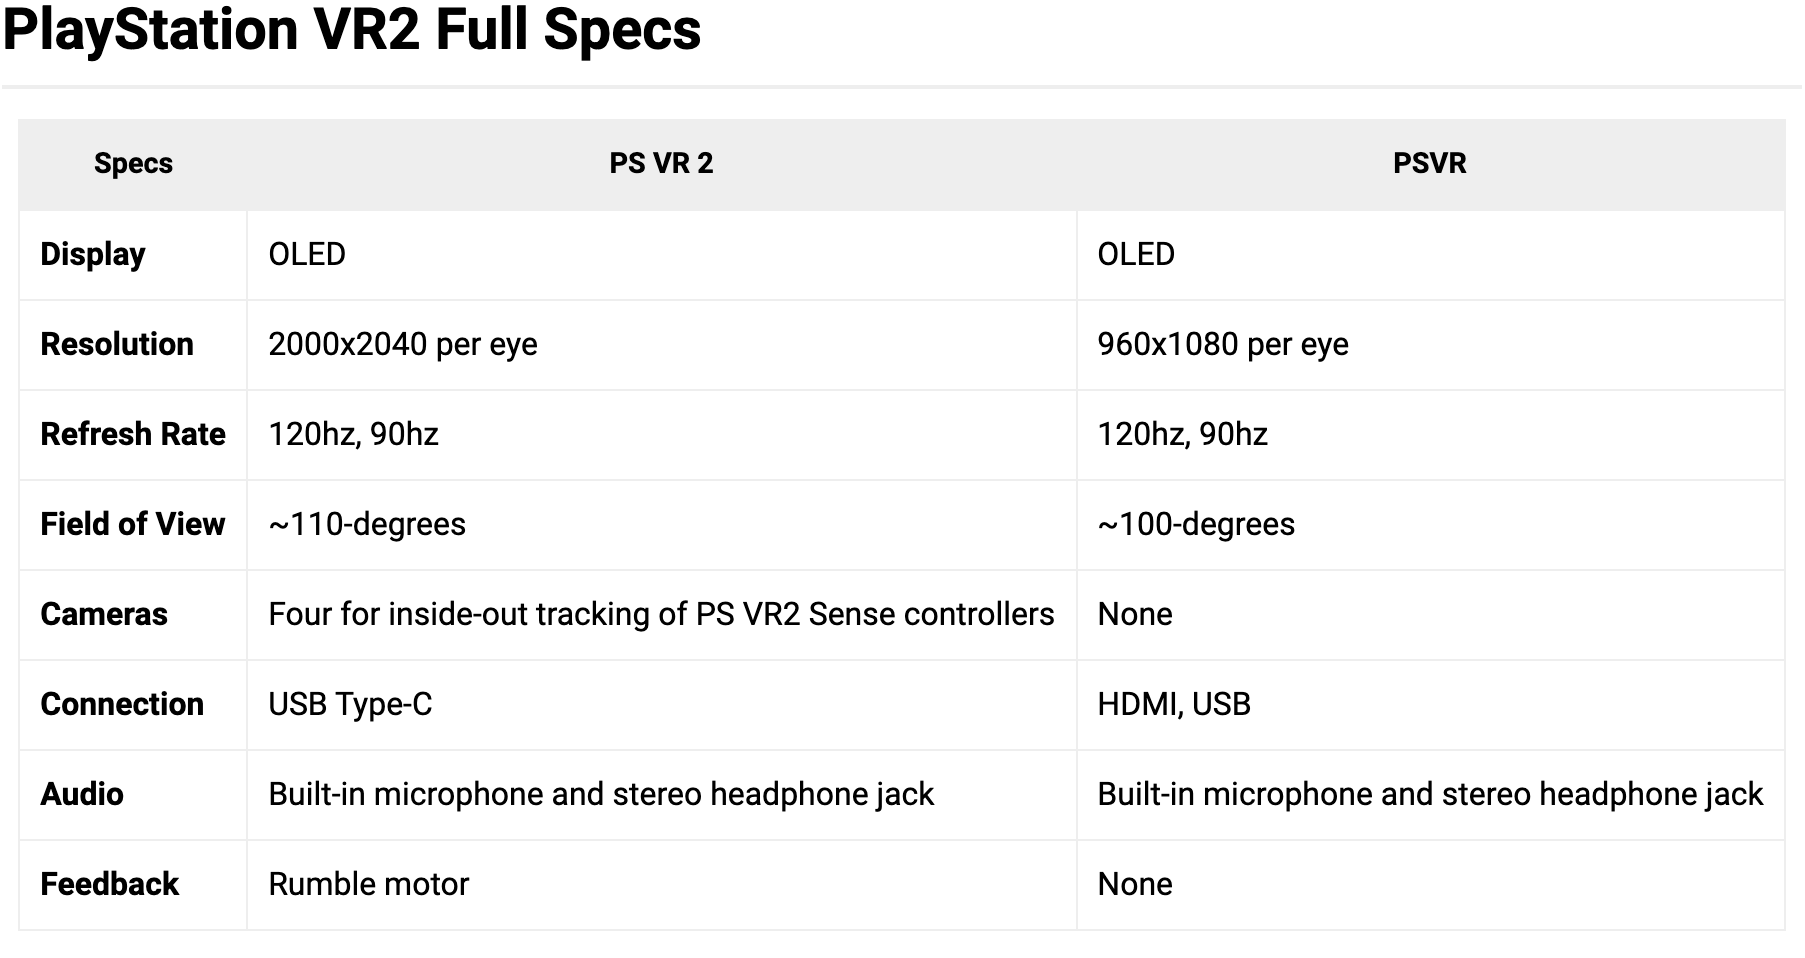Click the 2000x2040 per eye cell

click(403, 344)
